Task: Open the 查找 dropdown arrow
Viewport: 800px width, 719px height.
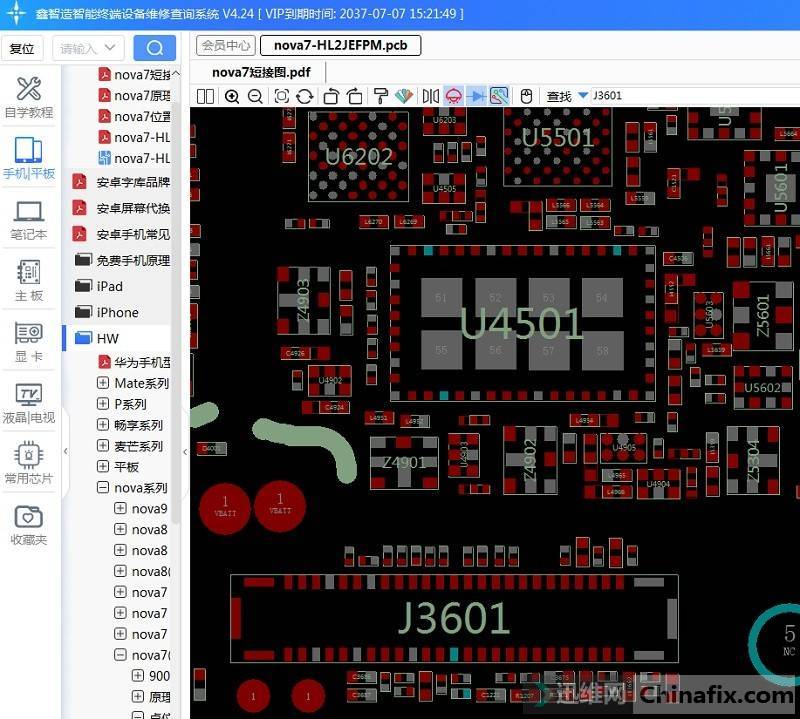Action: (582, 96)
